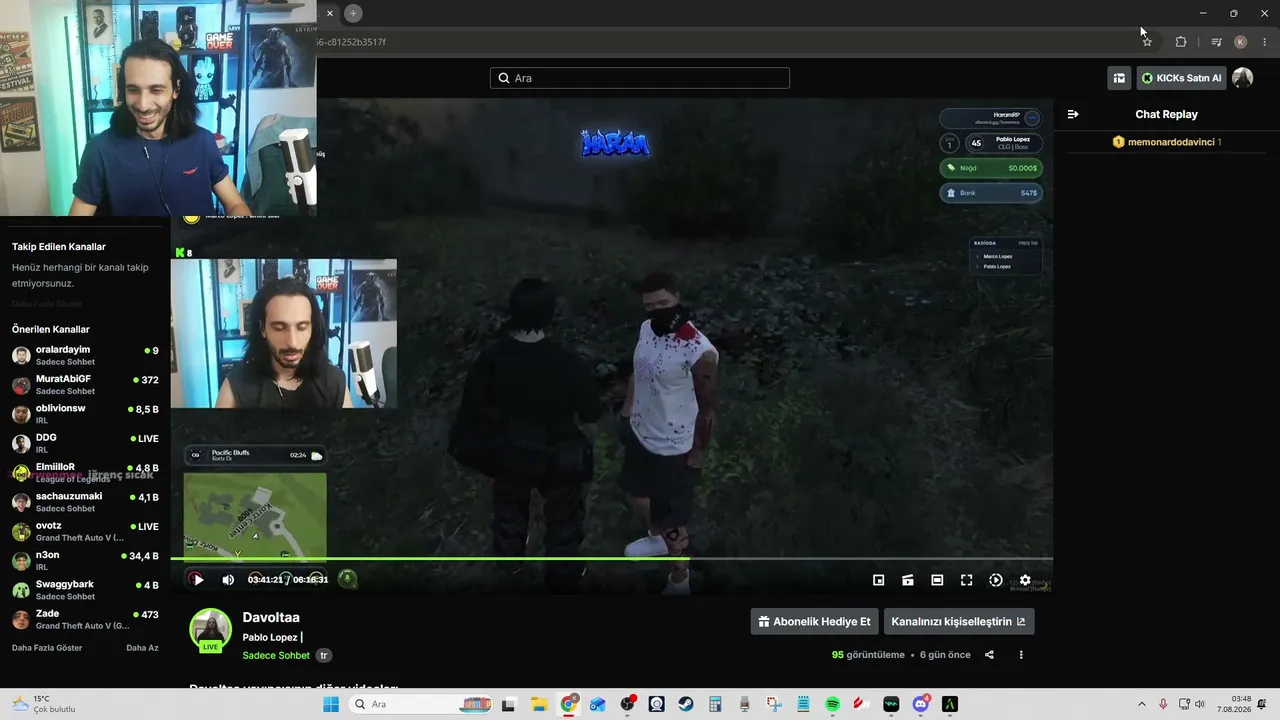The width and height of the screenshot is (1280, 720).
Task: Open Zade recommended channel
Action: pos(85,619)
